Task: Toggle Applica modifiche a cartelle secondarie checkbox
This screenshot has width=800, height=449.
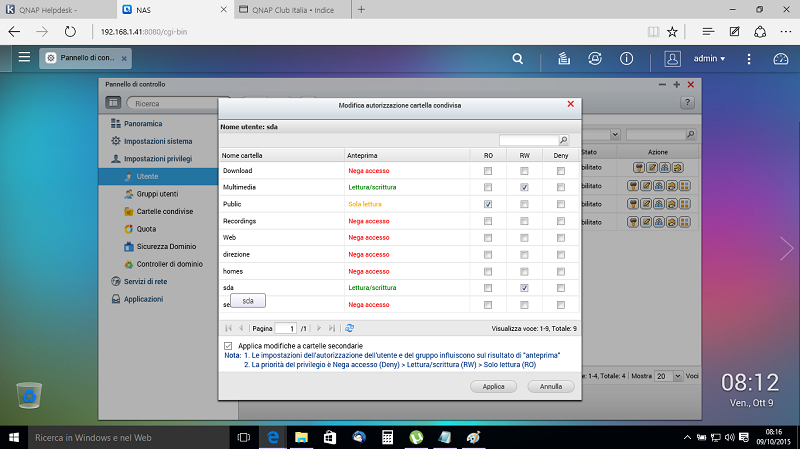Action: click(229, 345)
